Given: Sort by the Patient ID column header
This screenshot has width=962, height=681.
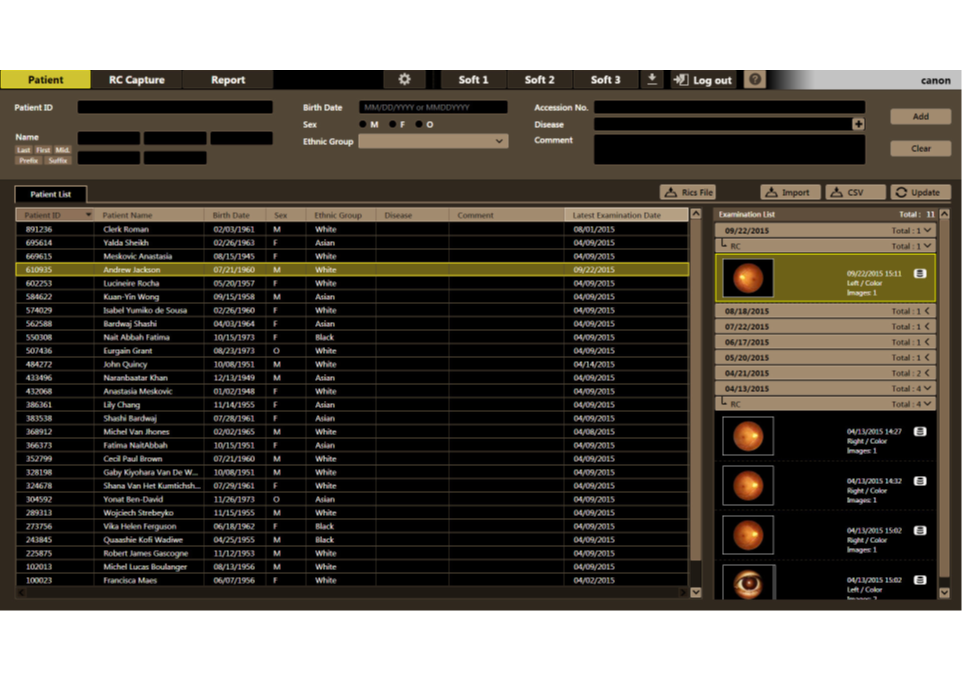Looking at the screenshot, I should (x=55, y=215).
